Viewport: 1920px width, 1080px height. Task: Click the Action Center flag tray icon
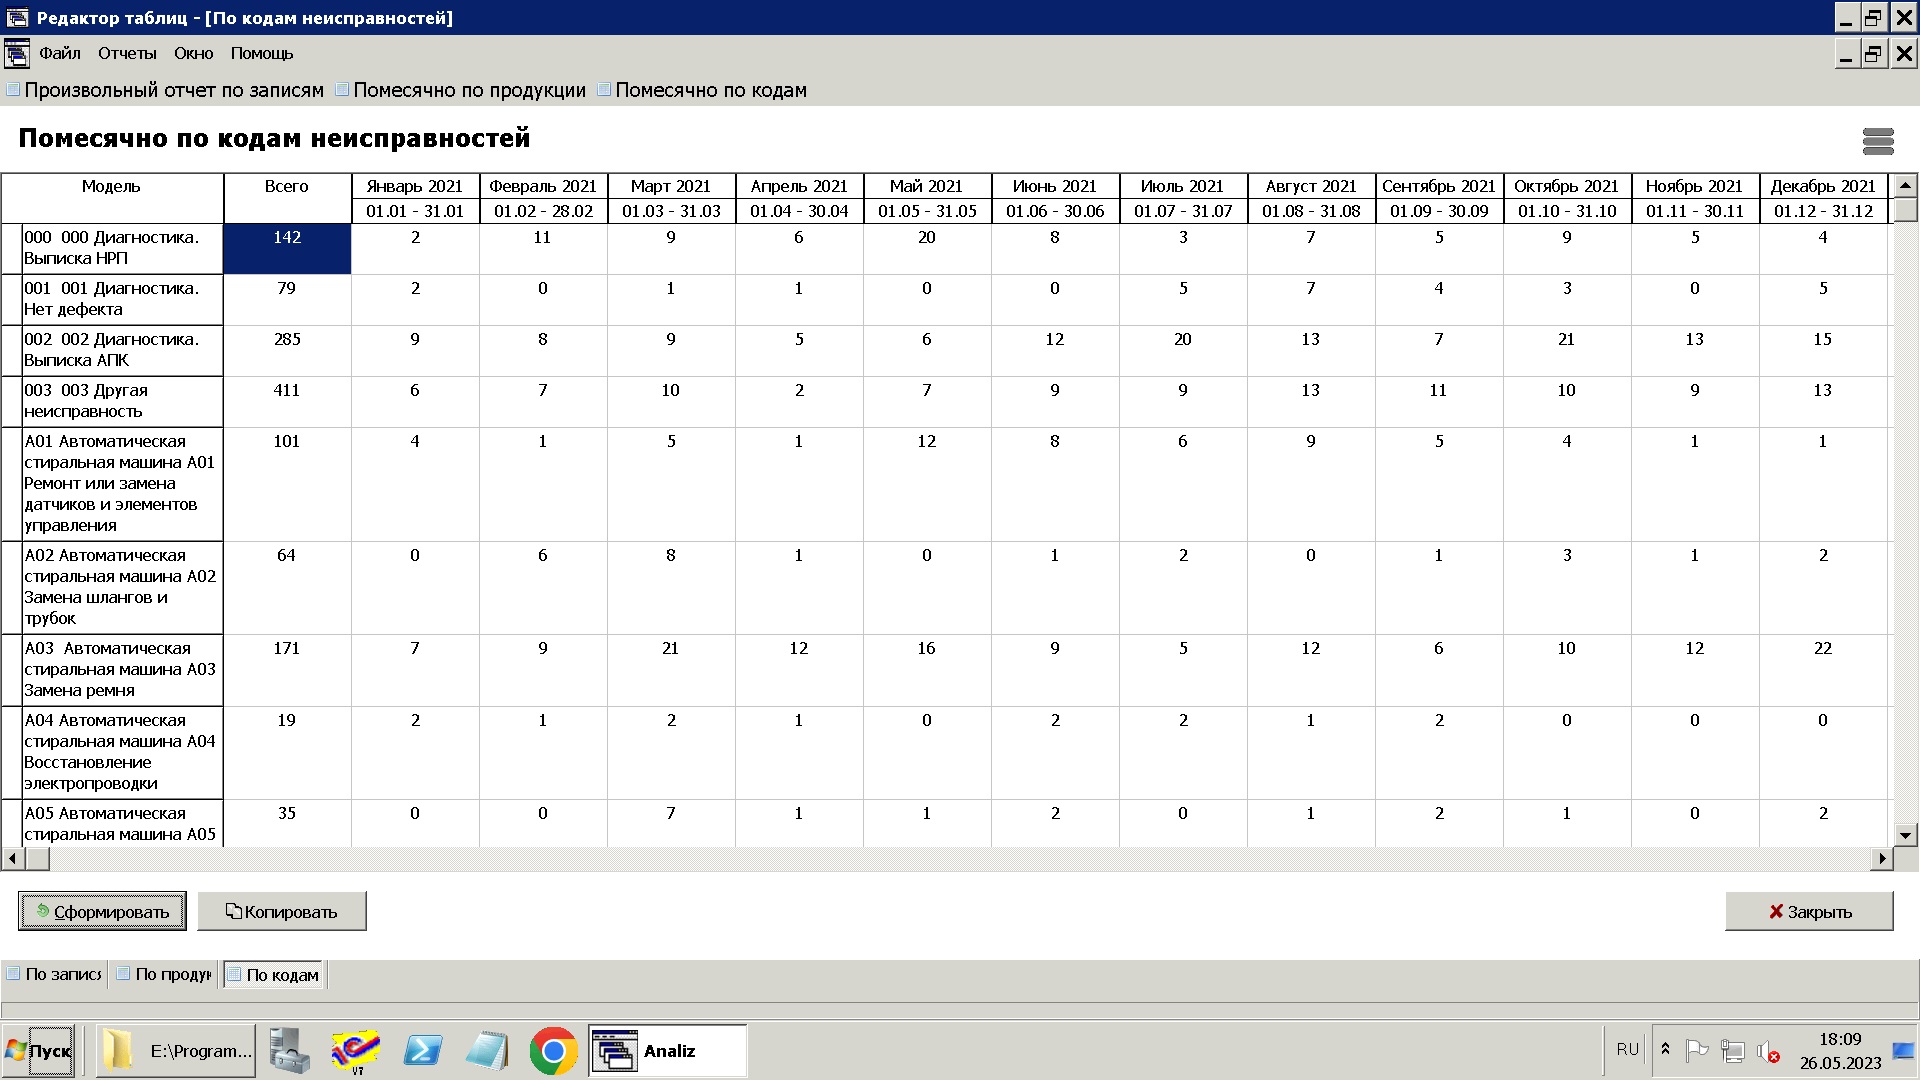pos(1697,1051)
